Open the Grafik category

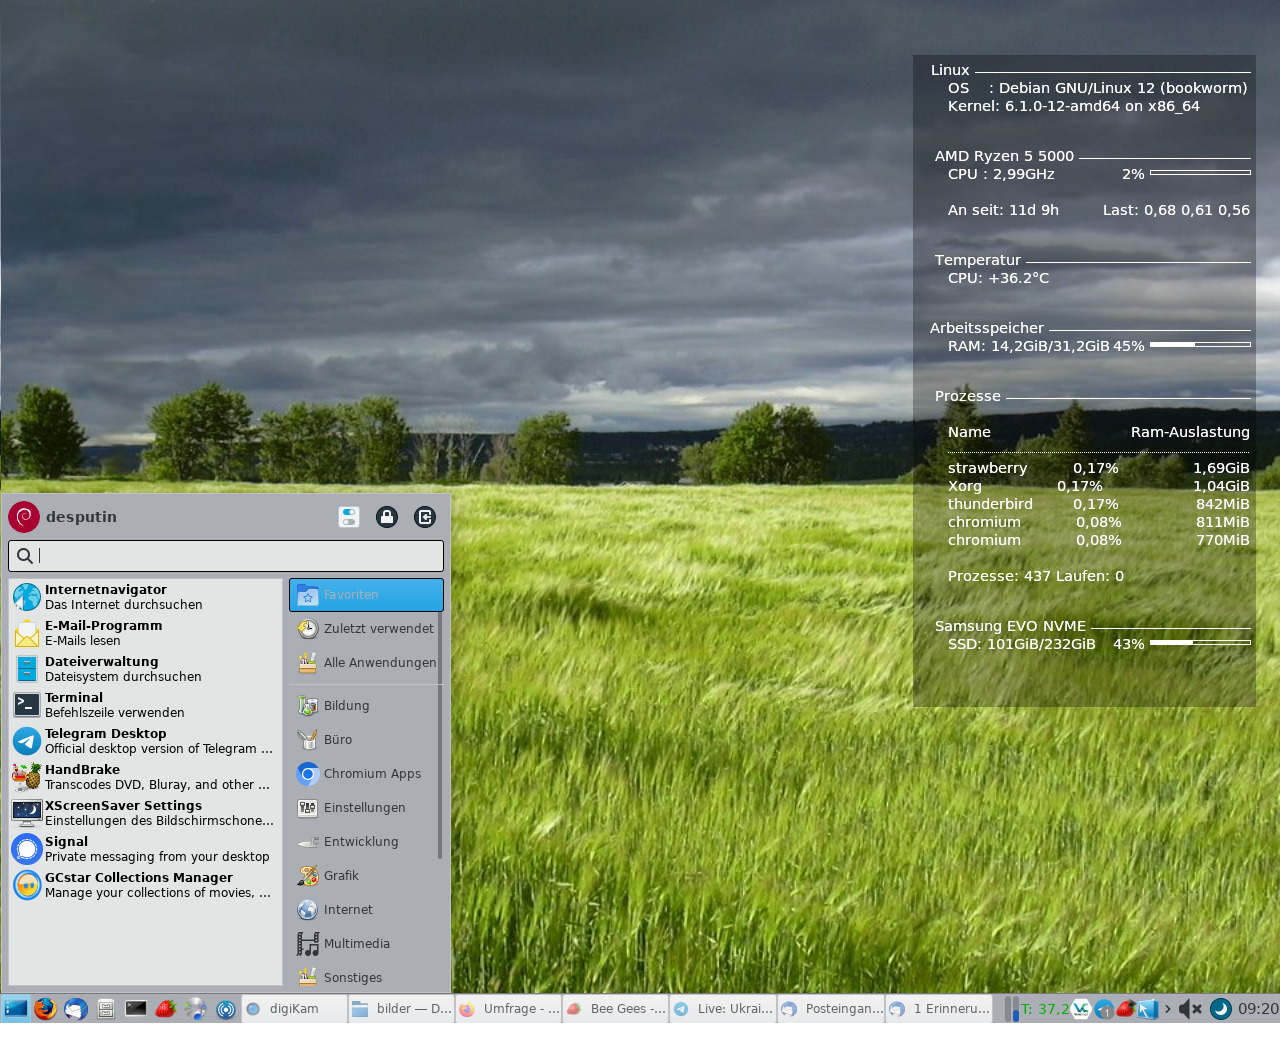point(366,876)
